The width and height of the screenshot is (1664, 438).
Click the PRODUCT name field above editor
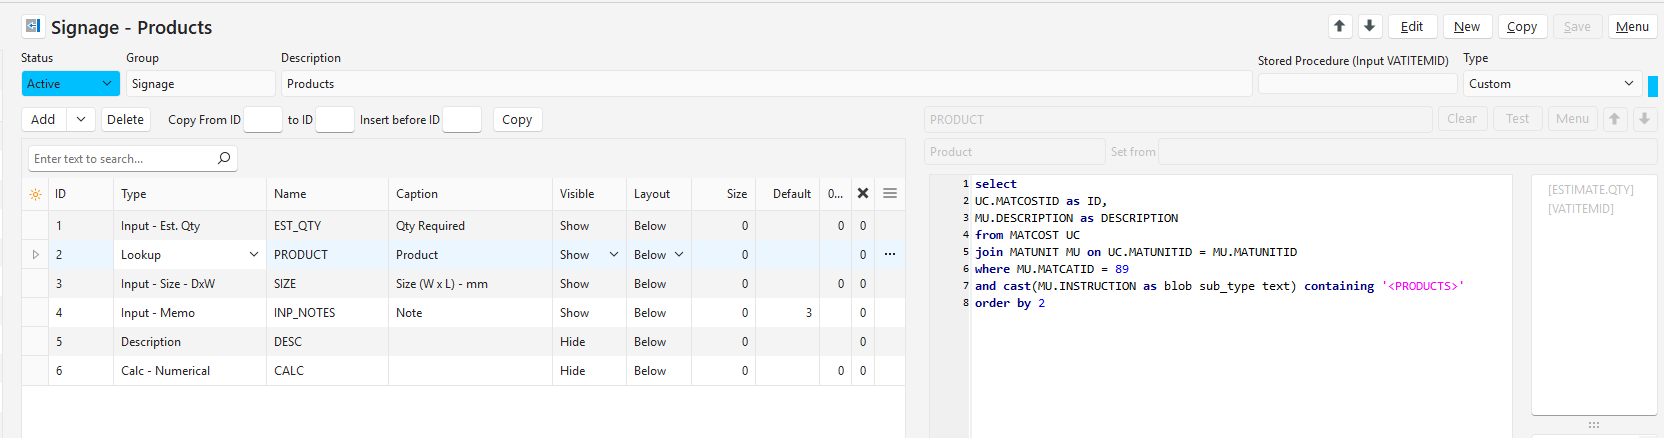(1178, 119)
